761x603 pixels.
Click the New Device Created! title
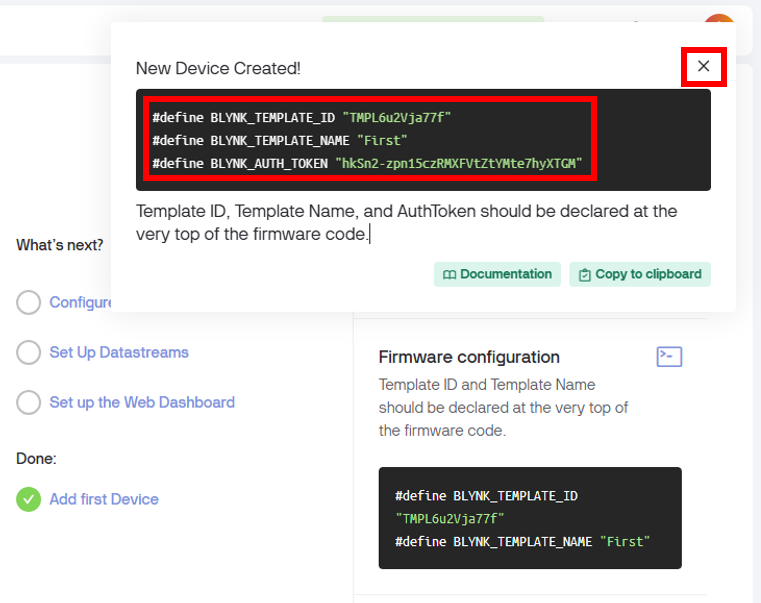218,68
